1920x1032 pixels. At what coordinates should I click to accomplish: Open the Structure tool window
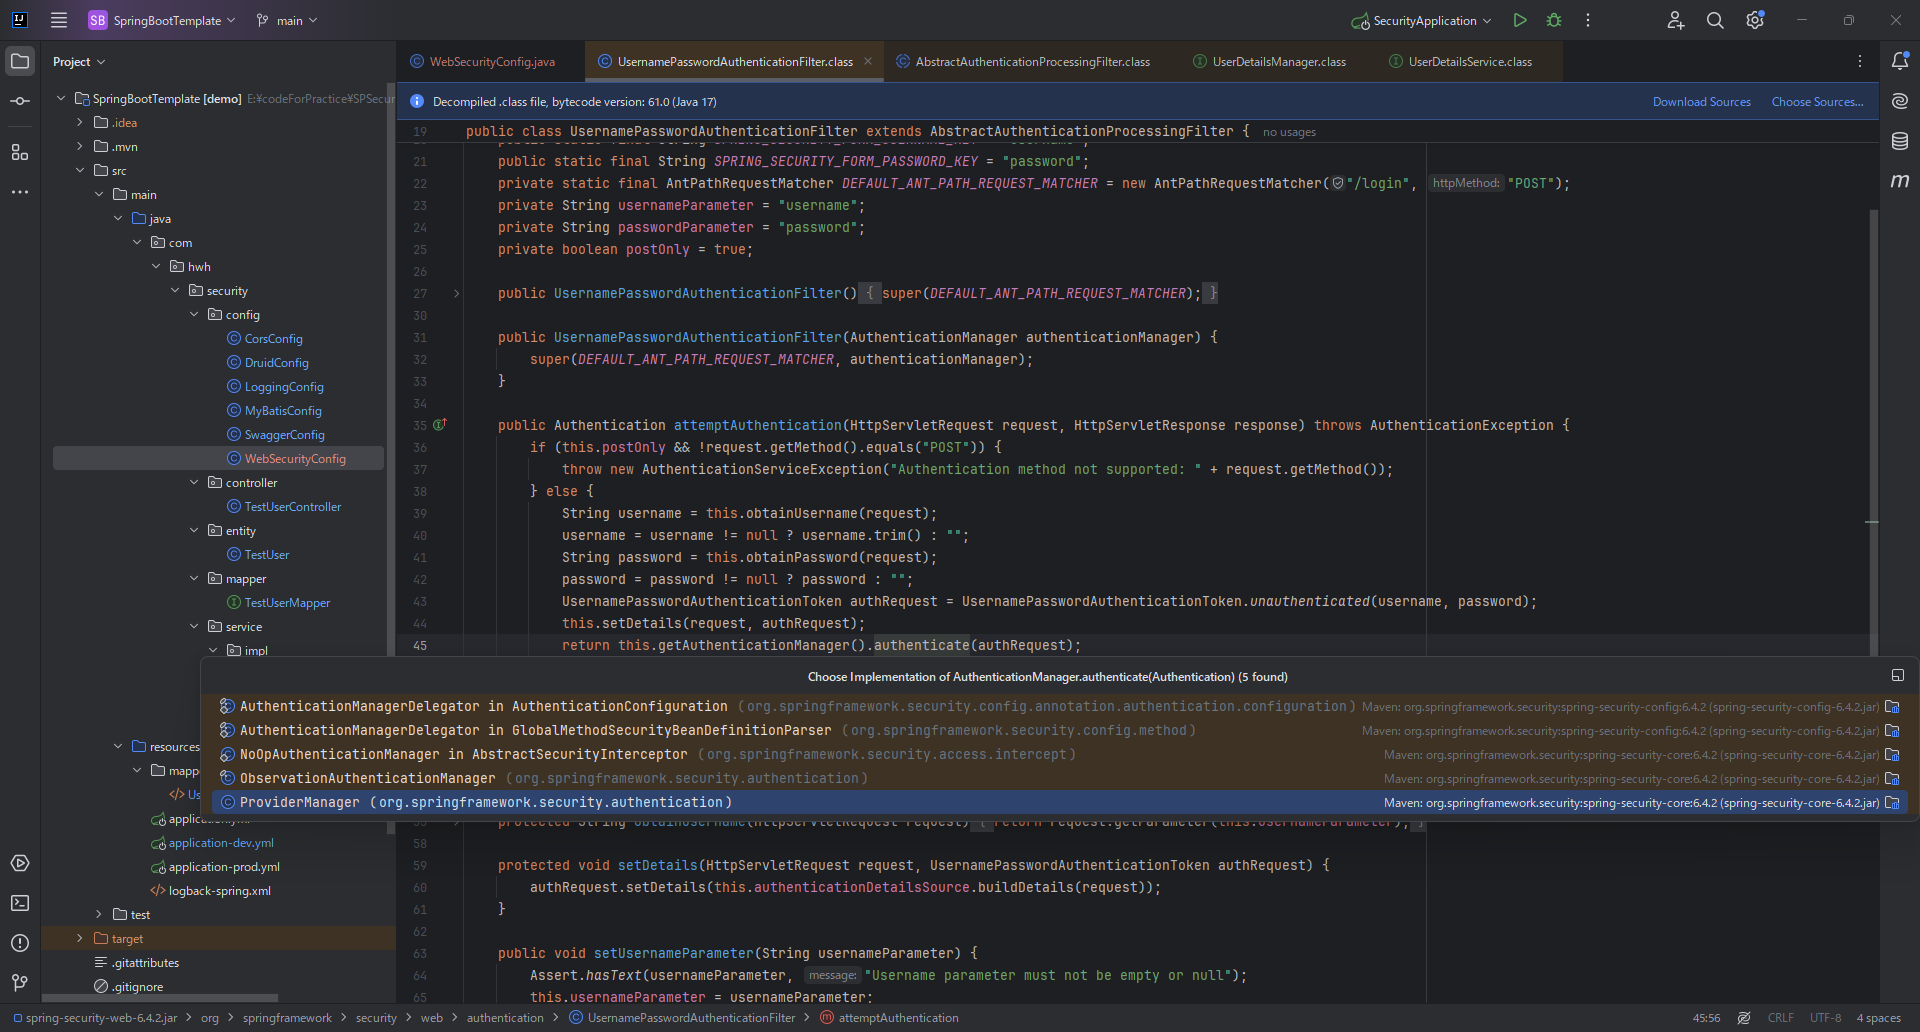tap(20, 152)
